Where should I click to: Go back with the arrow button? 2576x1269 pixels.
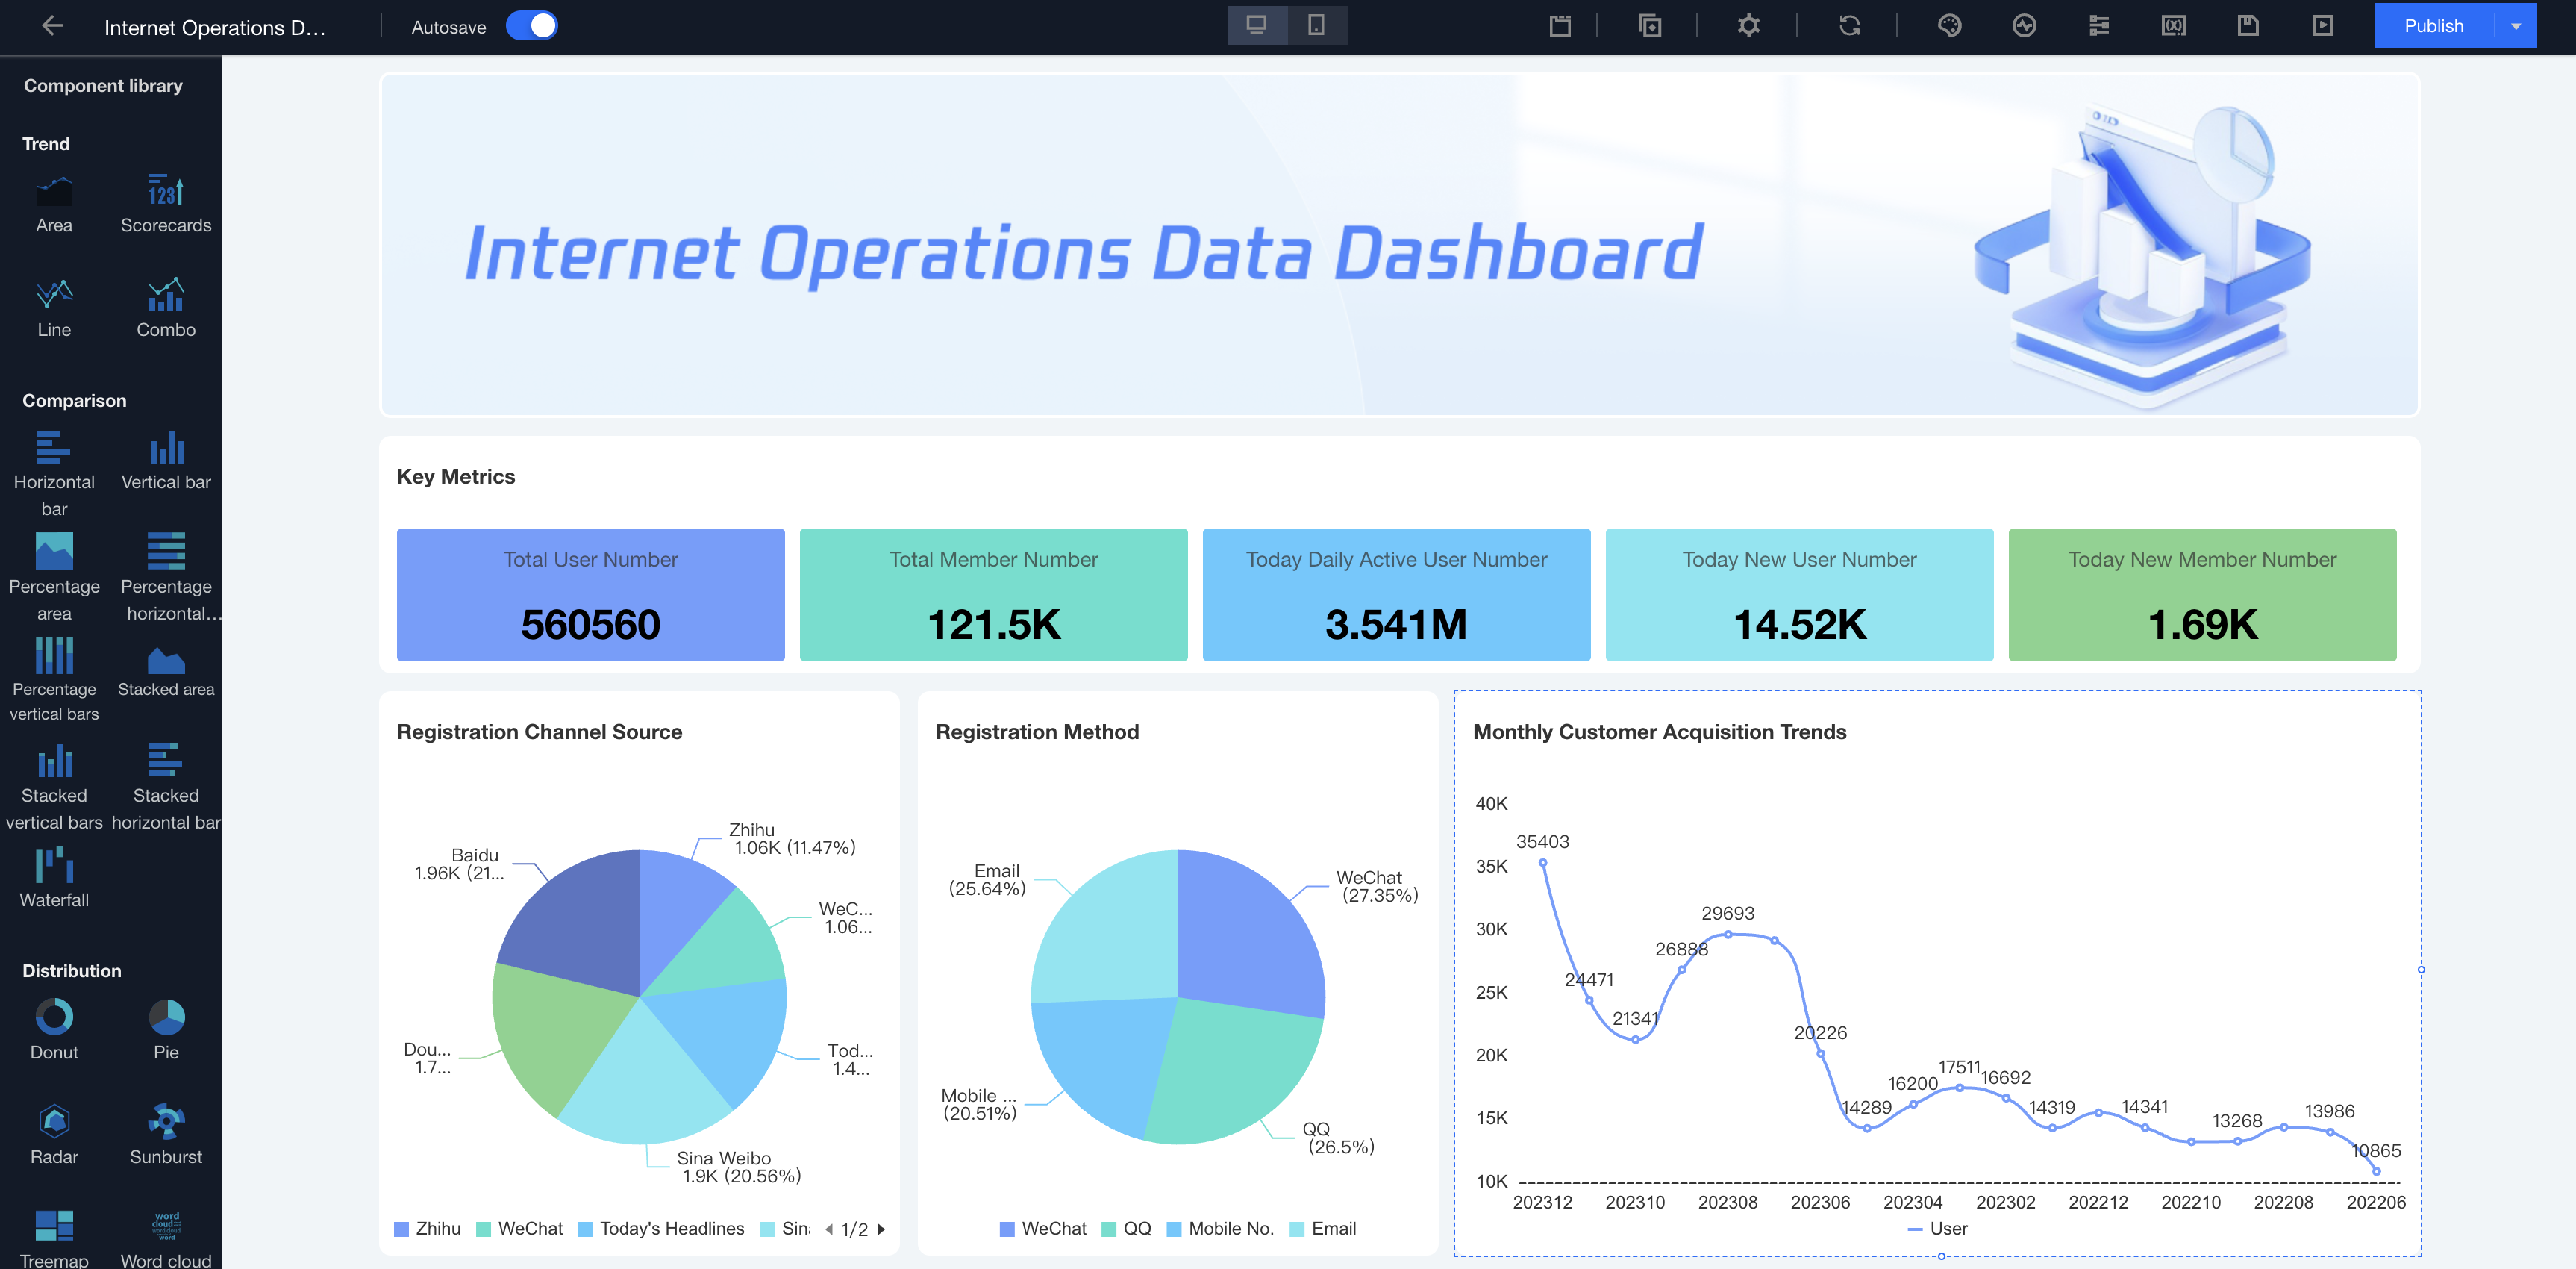[52, 26]
